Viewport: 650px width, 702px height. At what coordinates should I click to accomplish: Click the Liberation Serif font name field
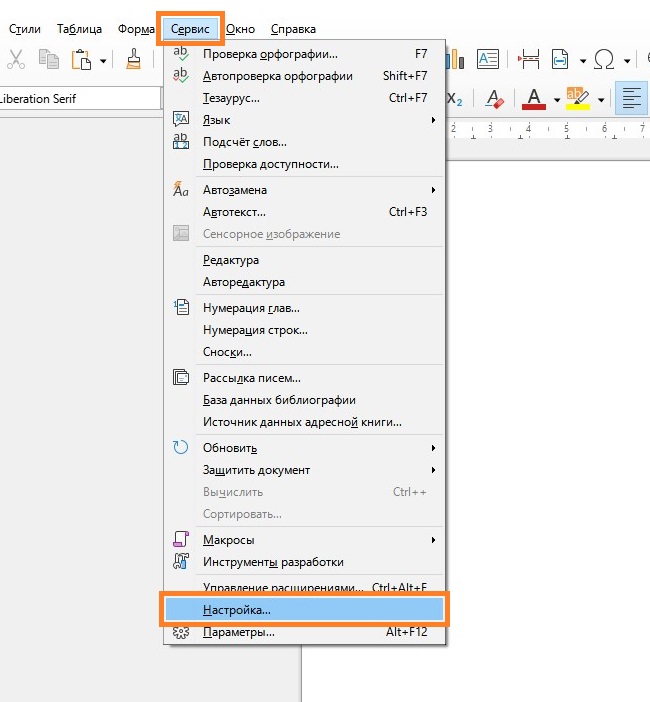pos(80,99)
